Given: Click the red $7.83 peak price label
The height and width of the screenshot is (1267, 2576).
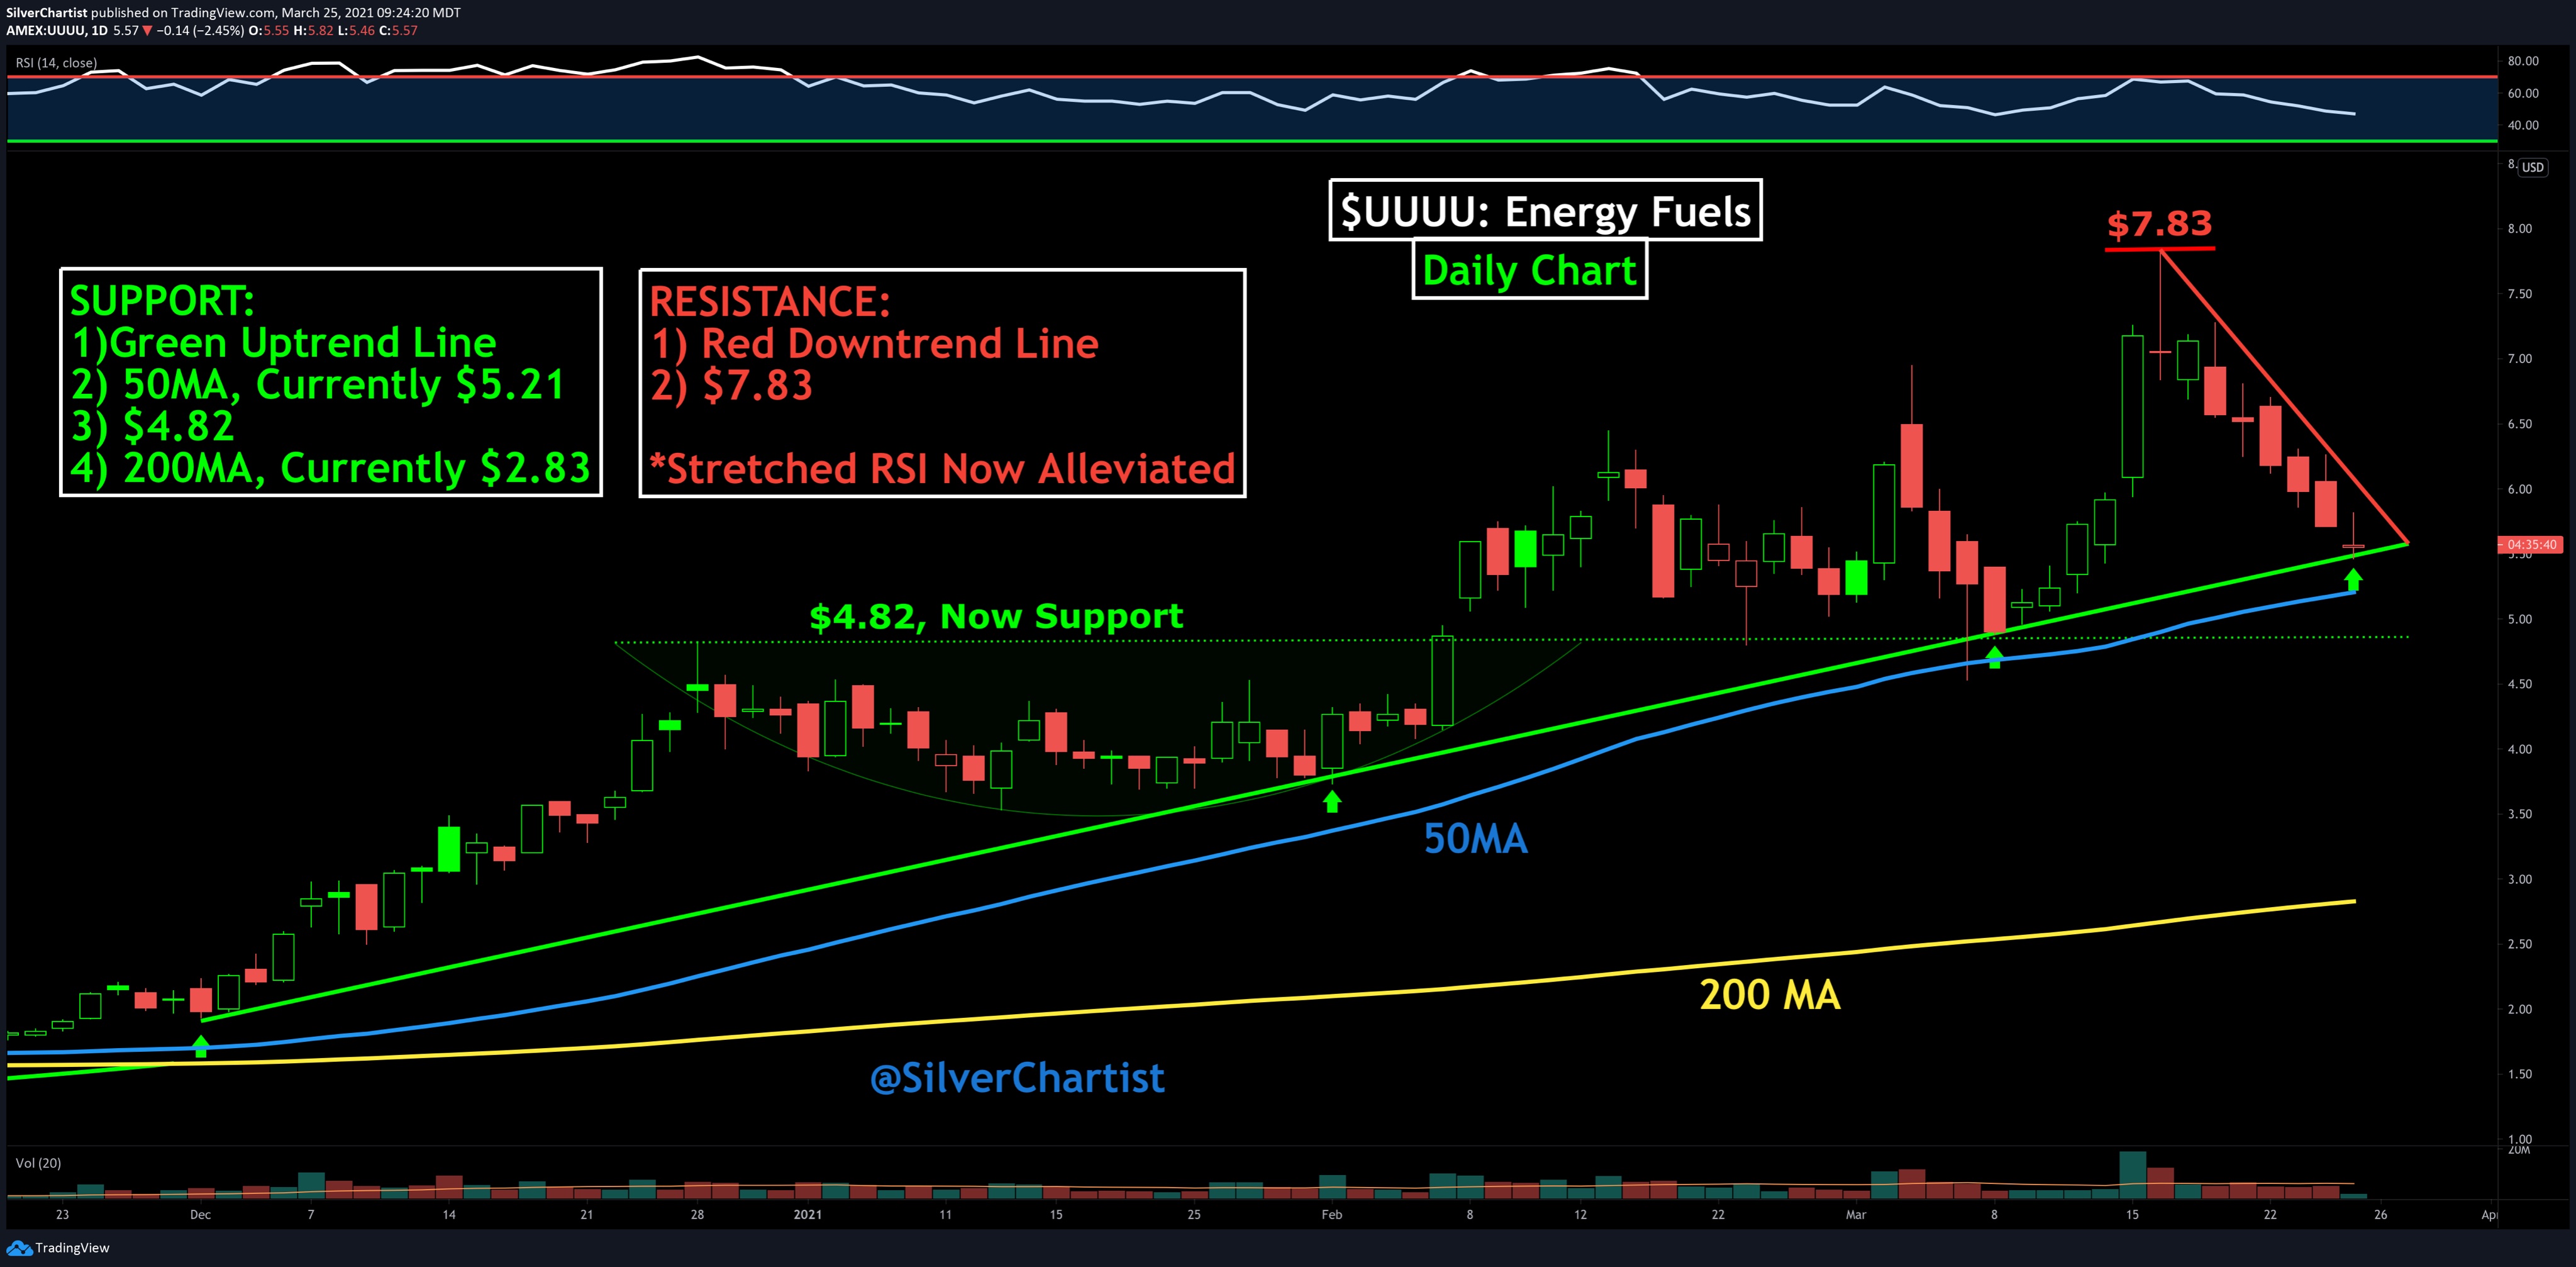Looking at the screenshot, I should click(2159, 224).
